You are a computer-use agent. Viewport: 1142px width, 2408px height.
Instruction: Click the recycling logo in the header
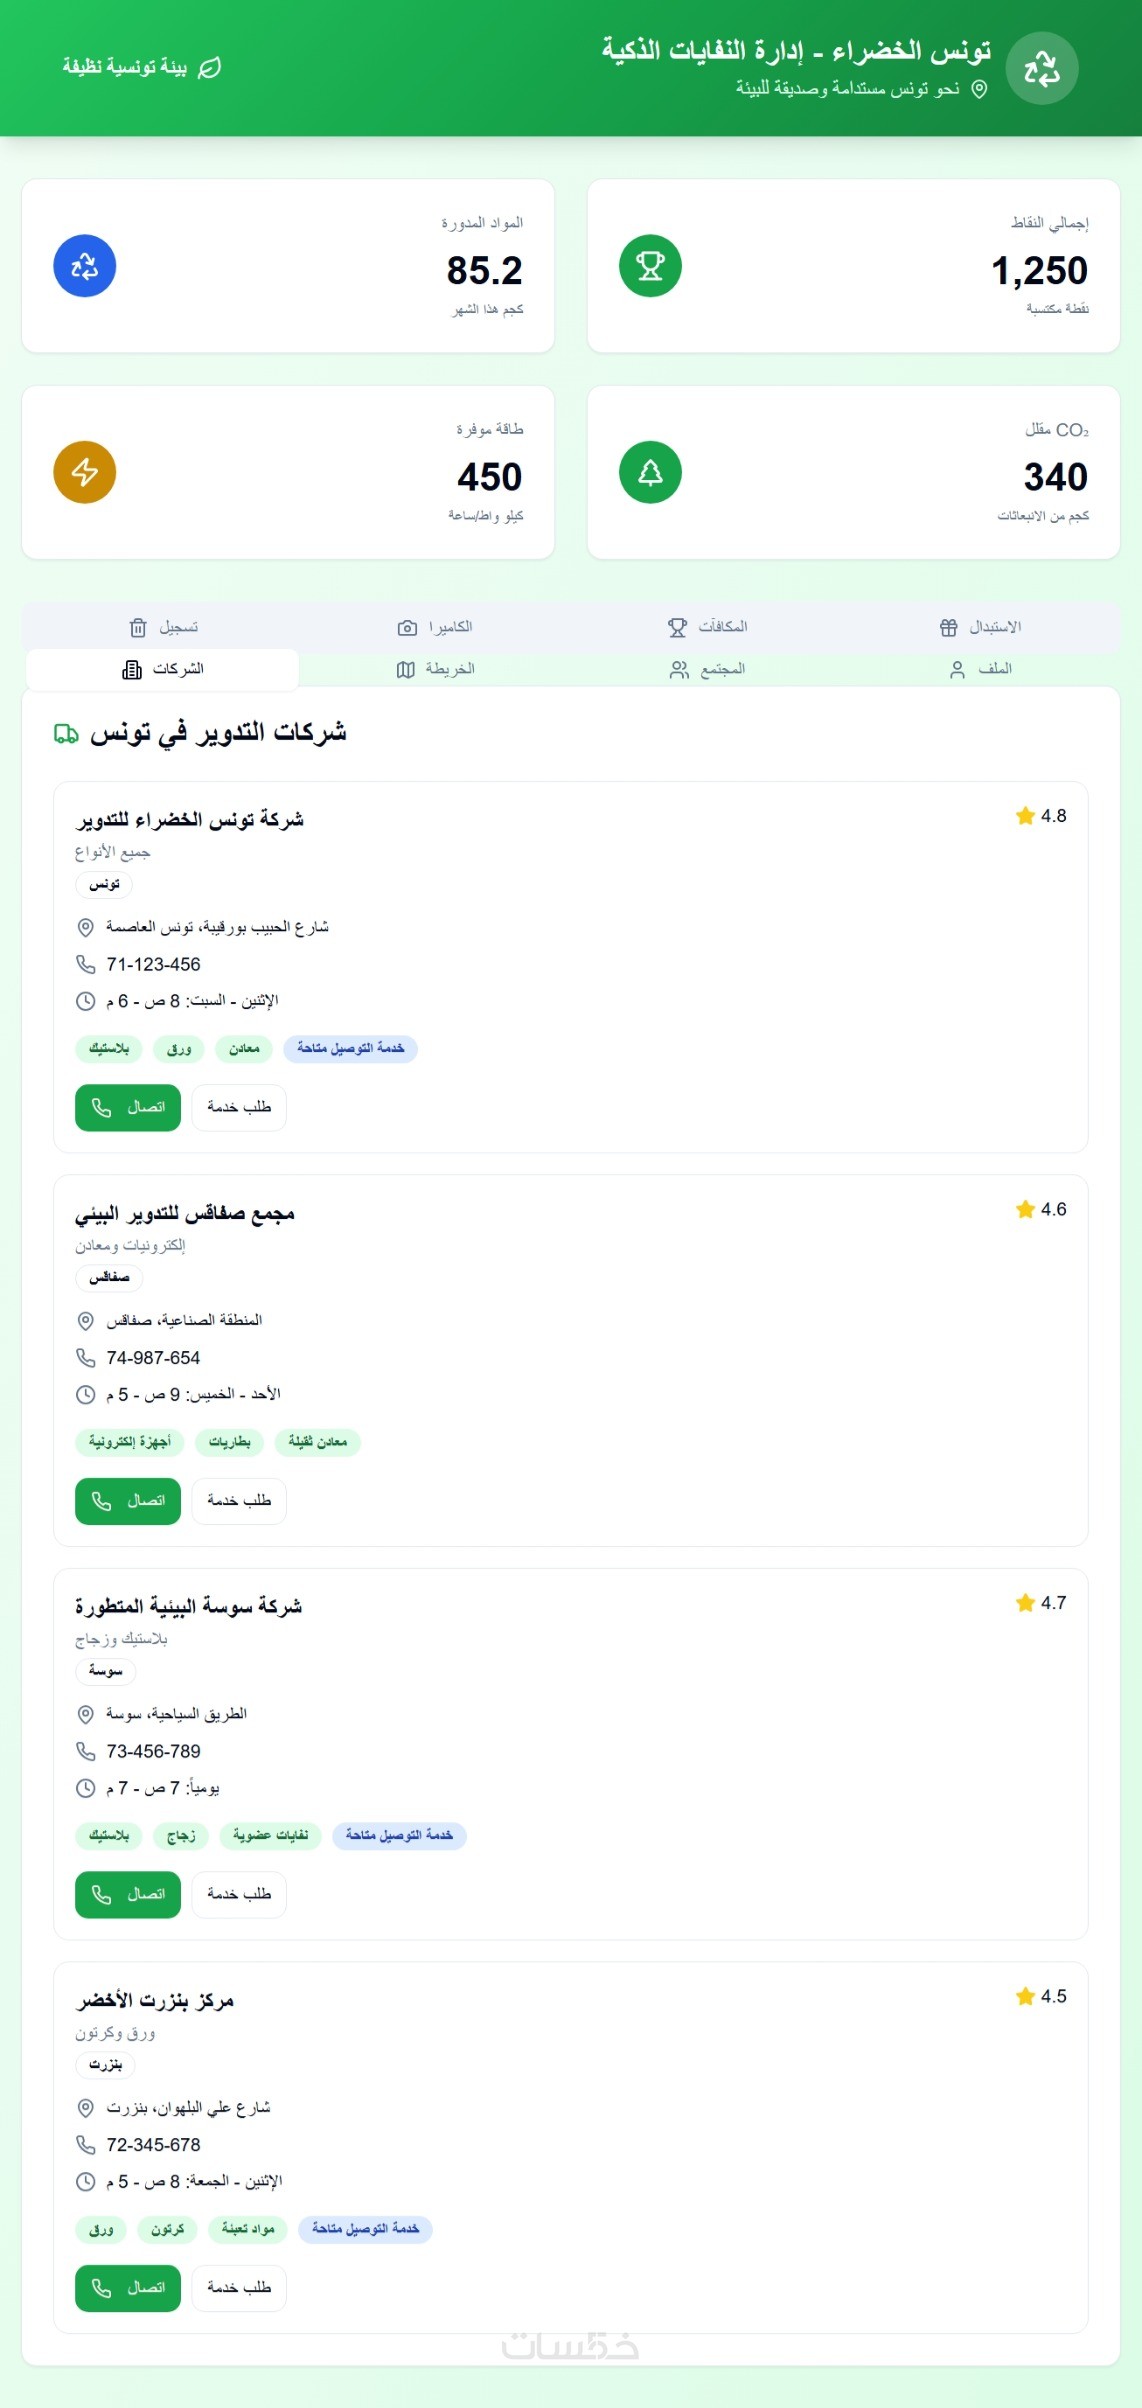(1041, 68)
